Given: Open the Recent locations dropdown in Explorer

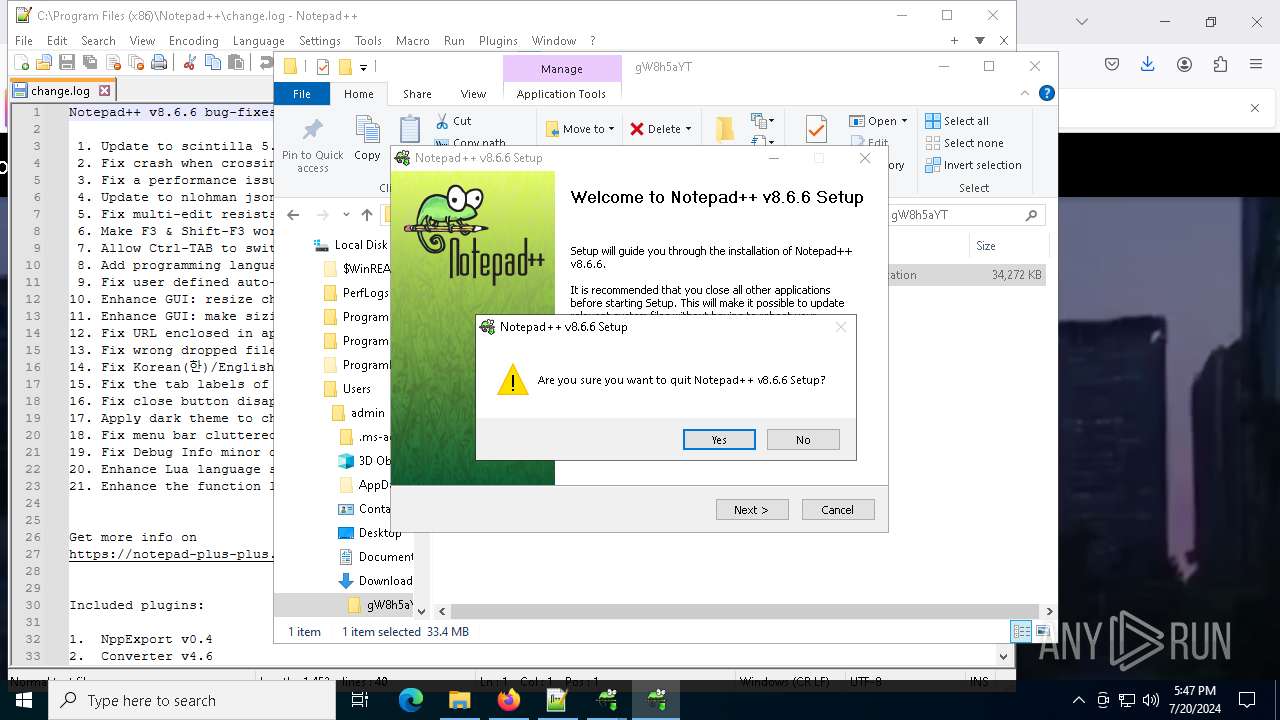Looking at the screenshot, I should pyautogui.click(x=346, y=215).
